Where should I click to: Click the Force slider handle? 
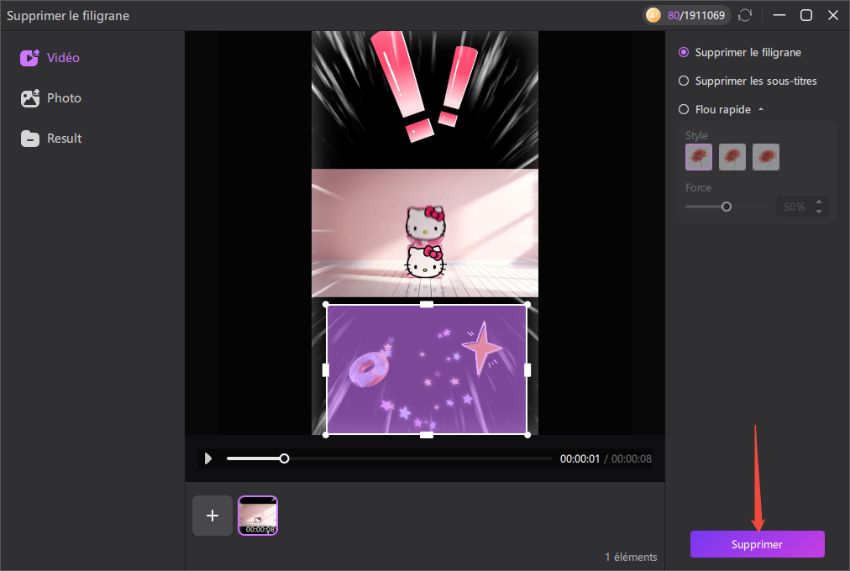click(x=726, y=207)
